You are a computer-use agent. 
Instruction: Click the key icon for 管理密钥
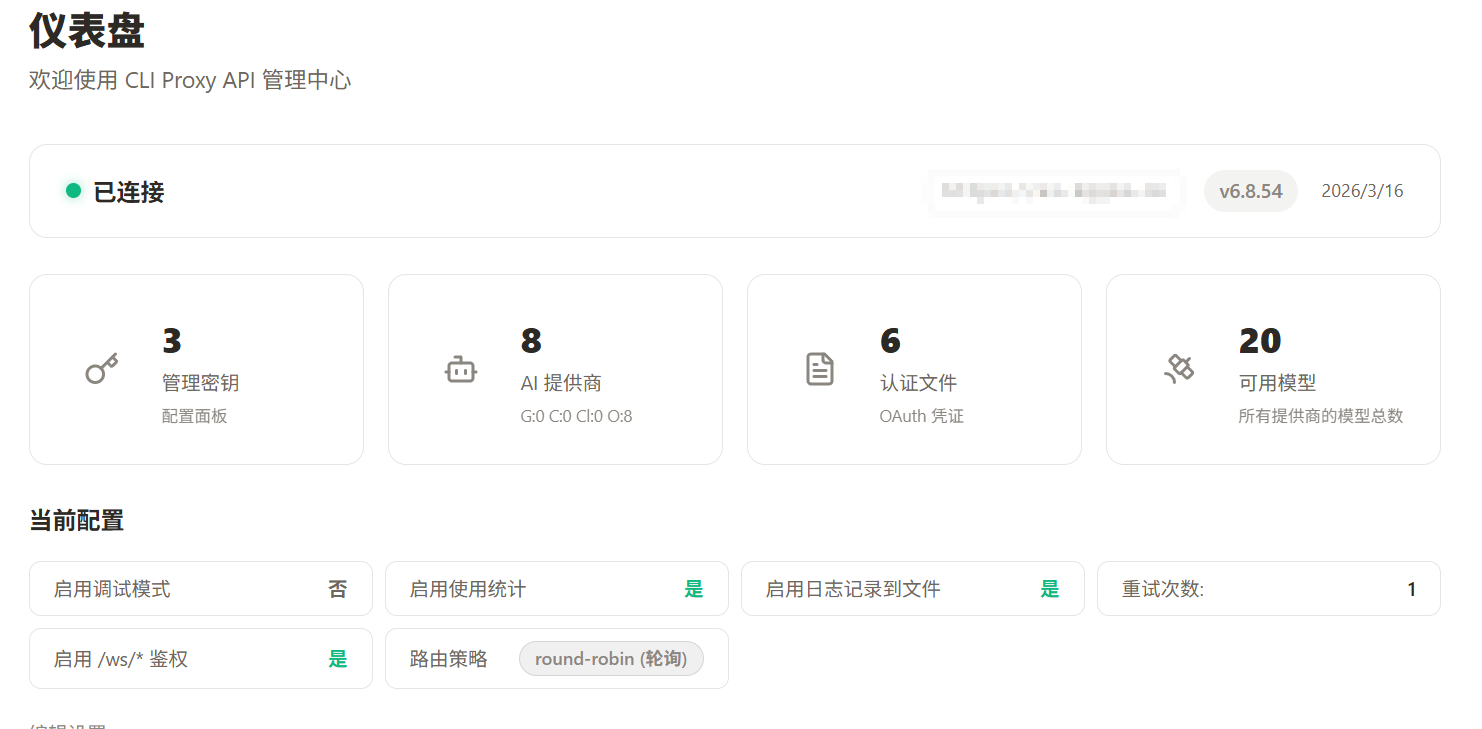[x=101, y=369]
